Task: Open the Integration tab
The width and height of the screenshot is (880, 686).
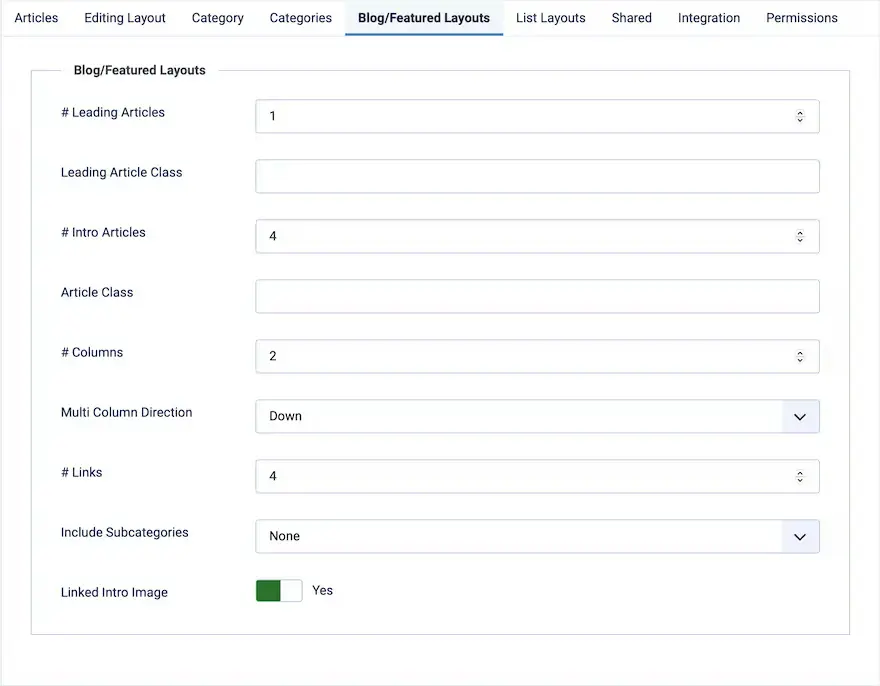Action: point(709,18)
